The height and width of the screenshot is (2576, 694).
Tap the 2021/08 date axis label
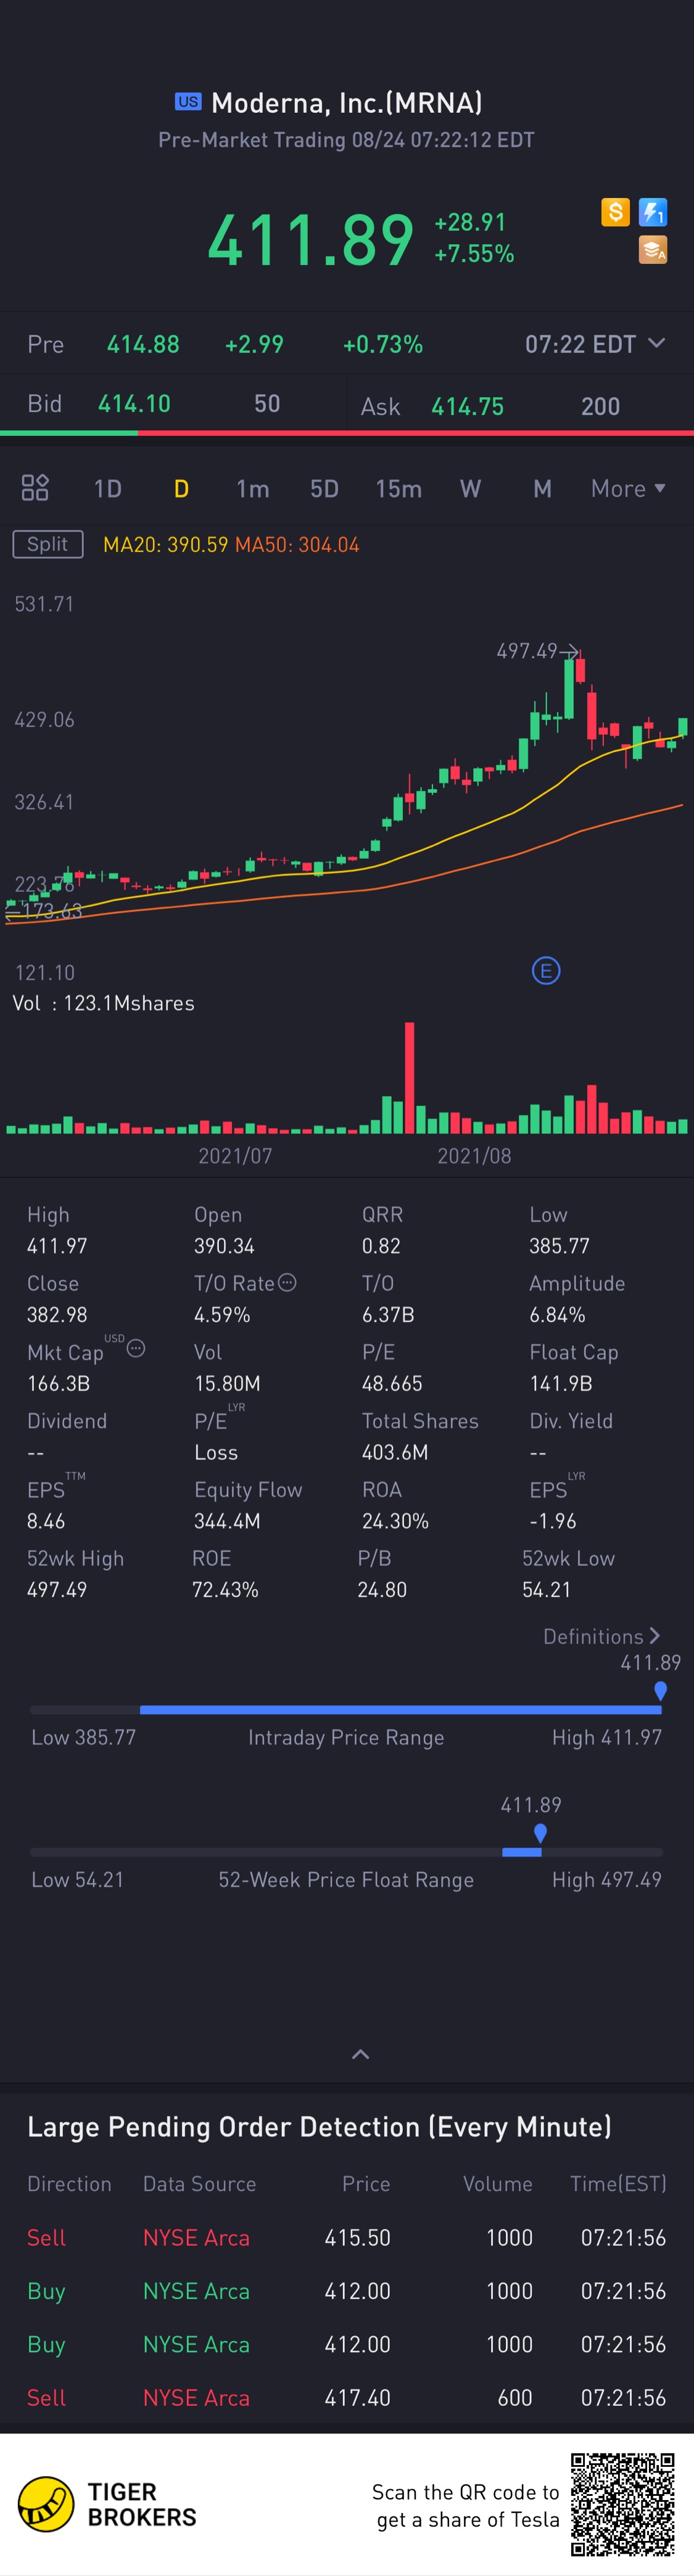click(474, 1156)
